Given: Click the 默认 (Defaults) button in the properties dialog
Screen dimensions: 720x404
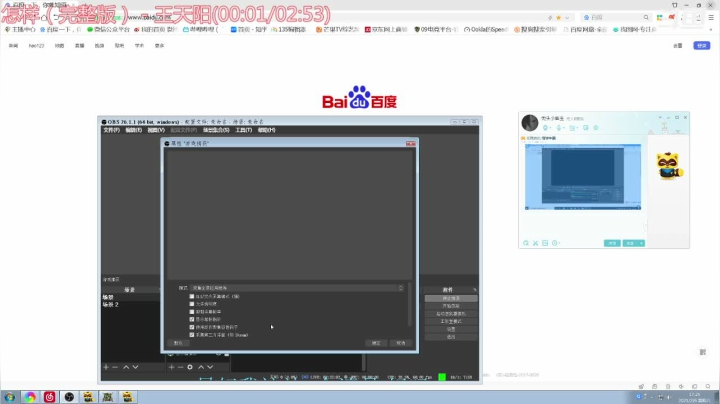Looking at the screenshot, I should [x=178, y=343].
